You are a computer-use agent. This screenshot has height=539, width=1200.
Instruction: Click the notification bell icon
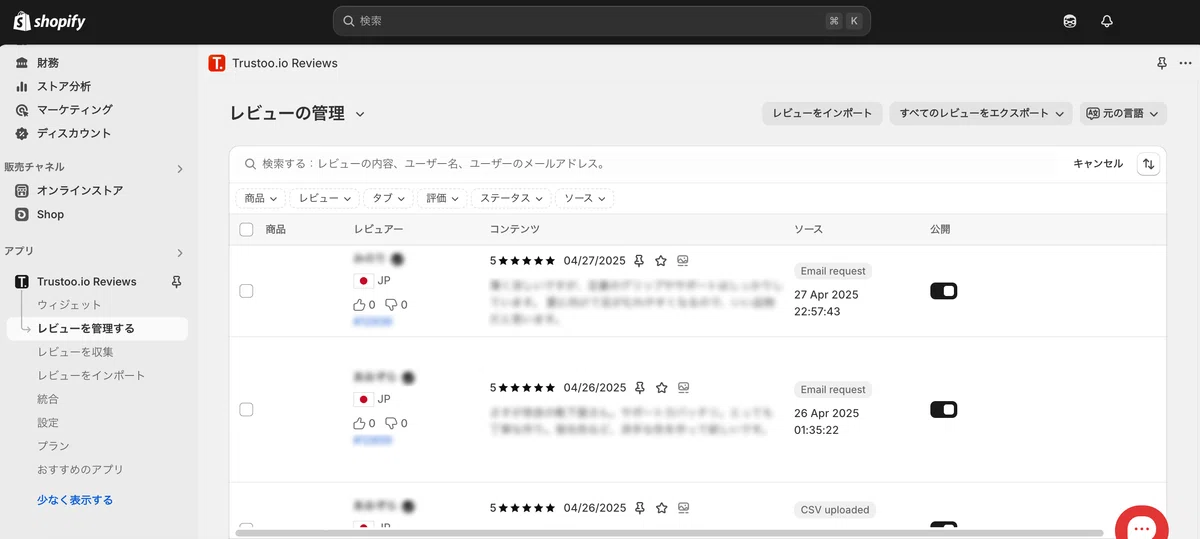[x=1106, y=21]
